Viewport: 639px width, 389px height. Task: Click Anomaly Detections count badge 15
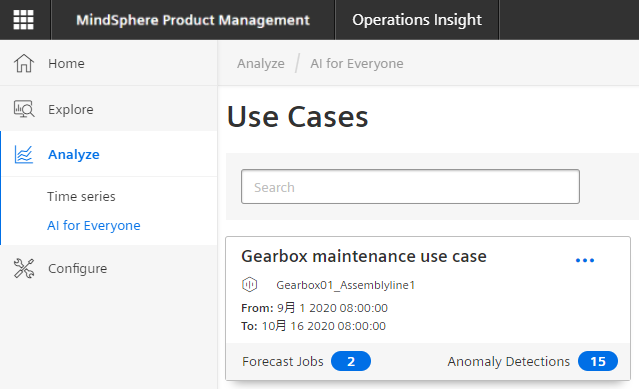point(598,361)
